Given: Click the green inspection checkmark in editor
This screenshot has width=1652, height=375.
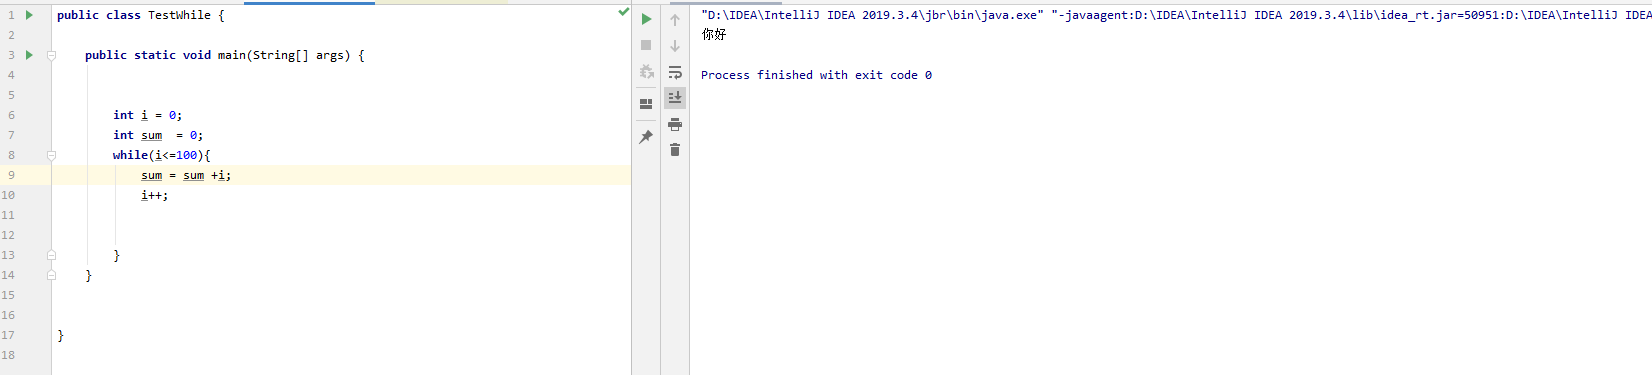Looking at the screenshot, I should click(x=623, y=12).
